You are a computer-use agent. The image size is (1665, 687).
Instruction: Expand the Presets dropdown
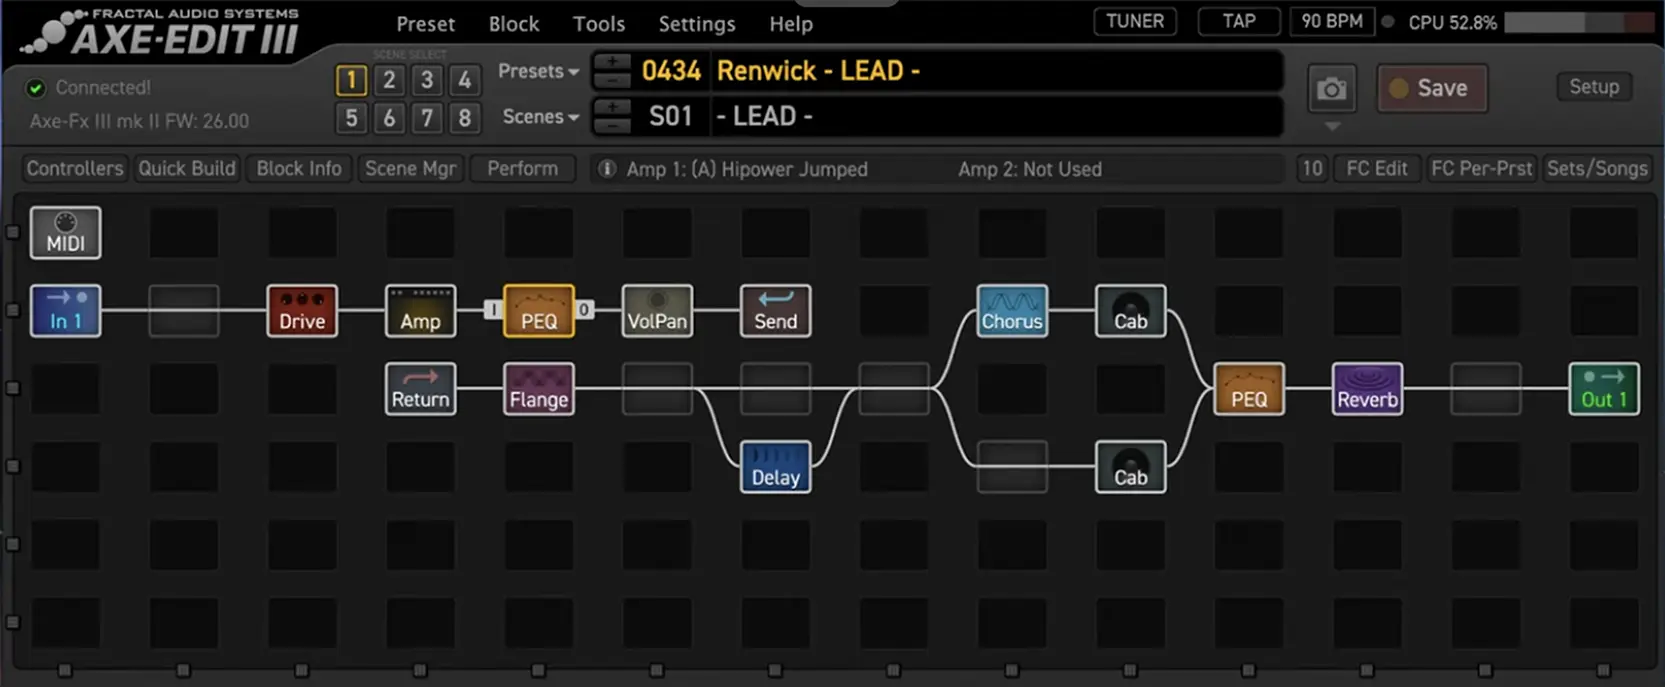pyautogui.click(x=538, y=71)
